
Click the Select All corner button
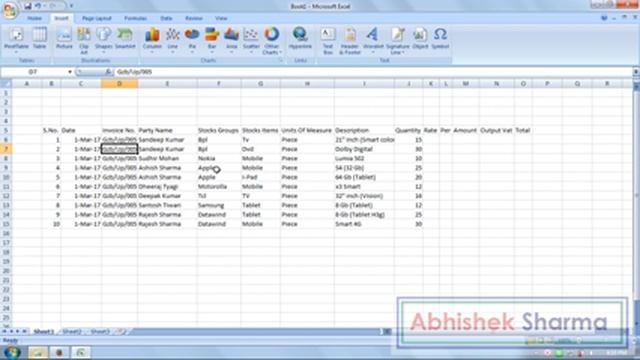pos(6,84)
